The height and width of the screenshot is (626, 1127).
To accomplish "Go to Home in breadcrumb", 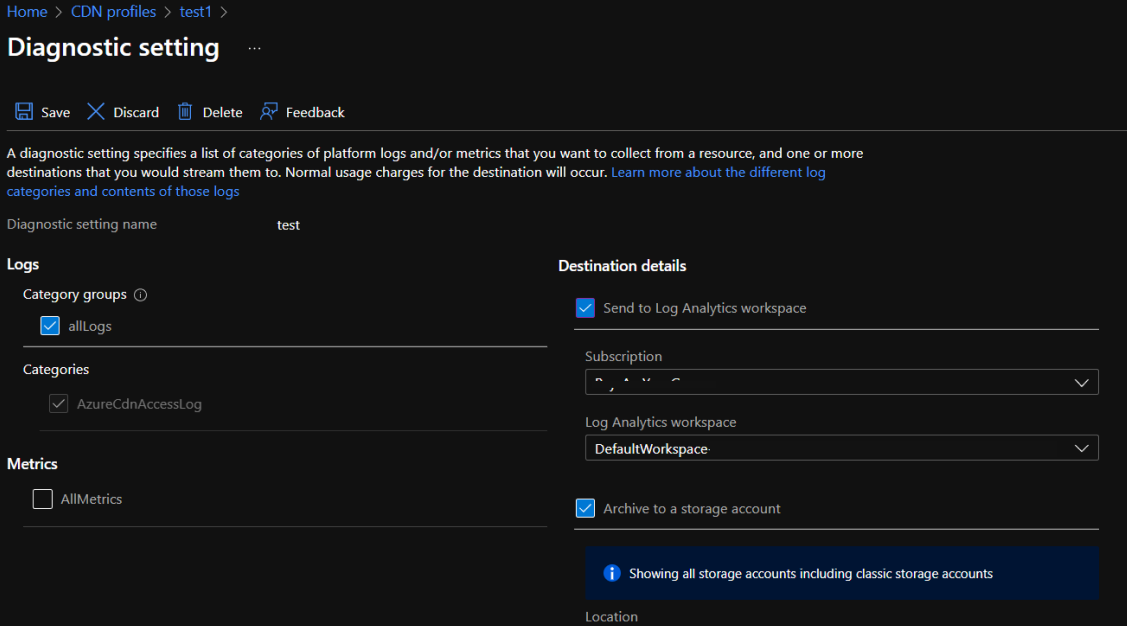I will coord(27,12).
